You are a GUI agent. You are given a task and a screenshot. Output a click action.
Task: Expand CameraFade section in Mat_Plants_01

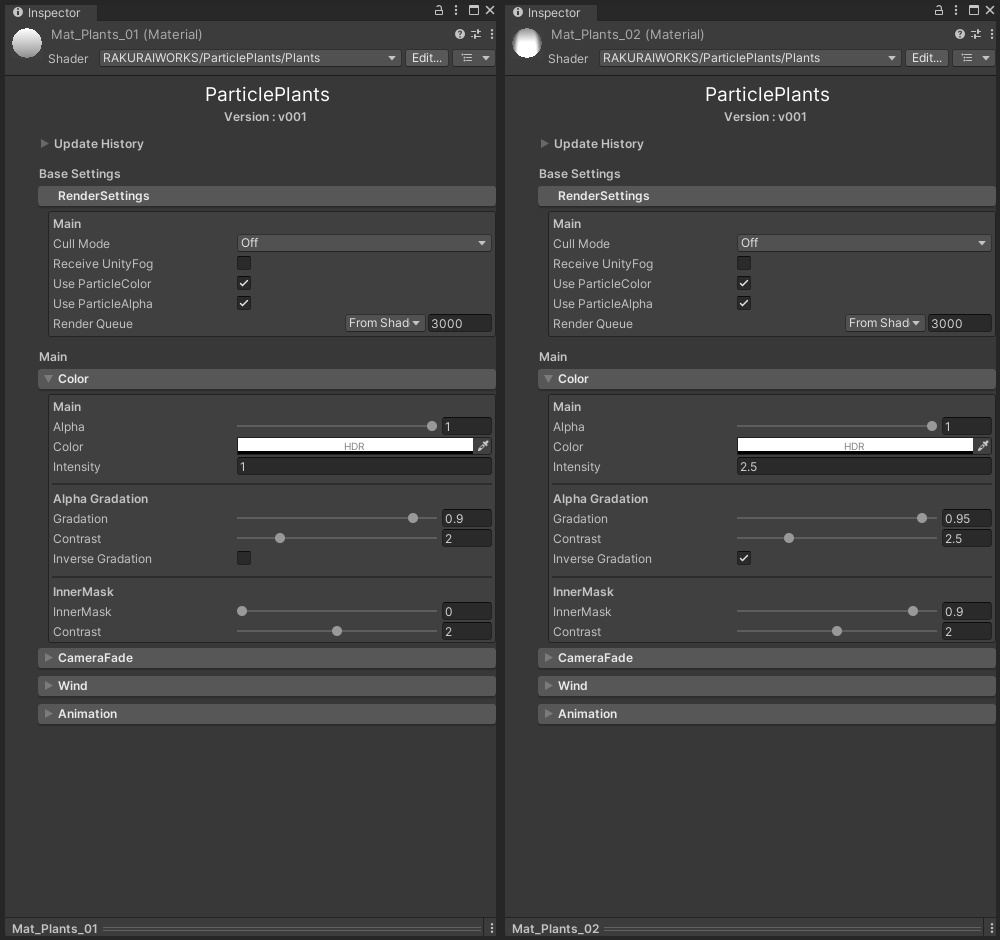[267, 657]
